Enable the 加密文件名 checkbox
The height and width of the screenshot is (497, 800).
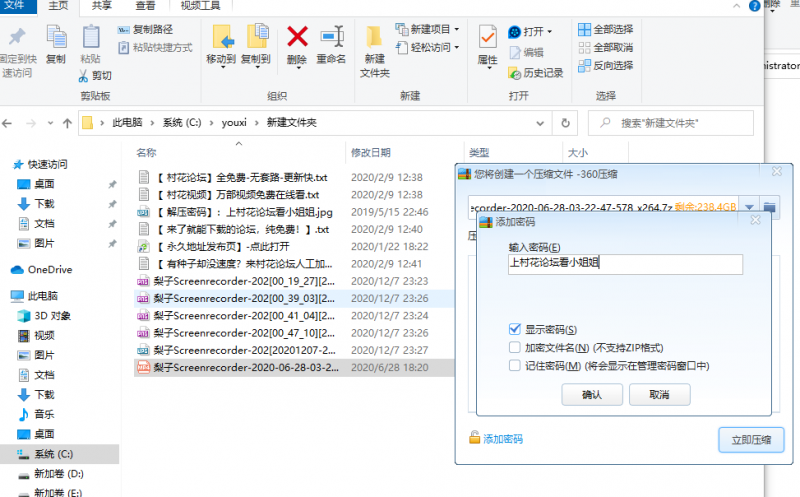[514, 347]
